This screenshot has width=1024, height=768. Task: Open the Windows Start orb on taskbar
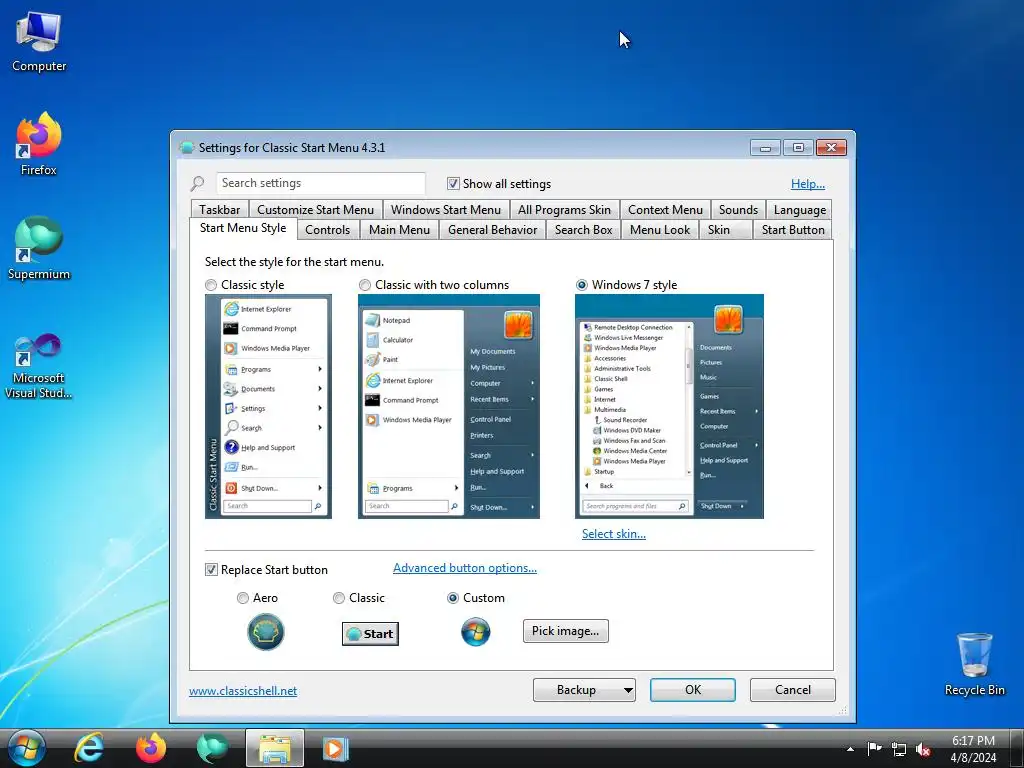26,748
